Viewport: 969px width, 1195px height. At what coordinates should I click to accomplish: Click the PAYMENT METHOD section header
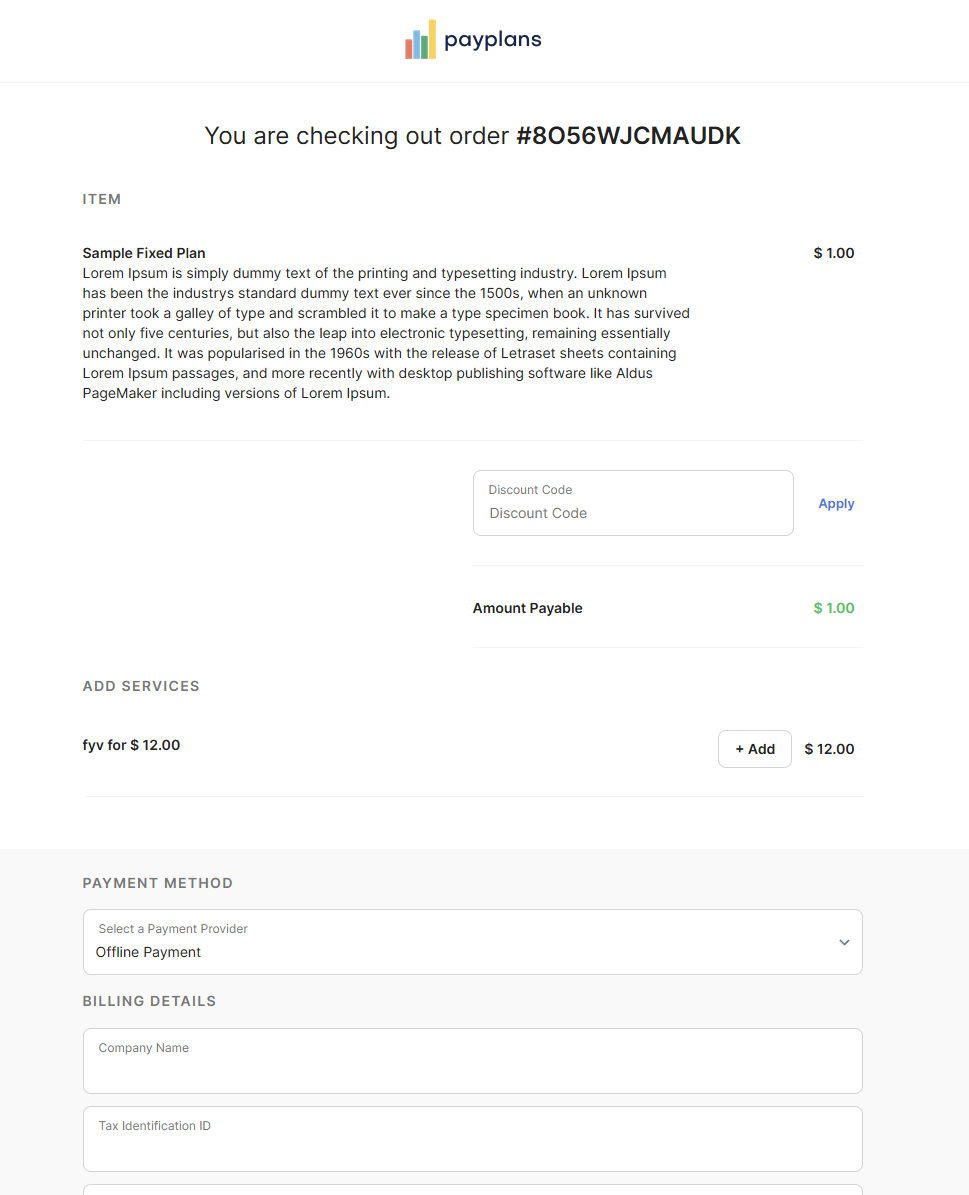(x=157, y=883)
